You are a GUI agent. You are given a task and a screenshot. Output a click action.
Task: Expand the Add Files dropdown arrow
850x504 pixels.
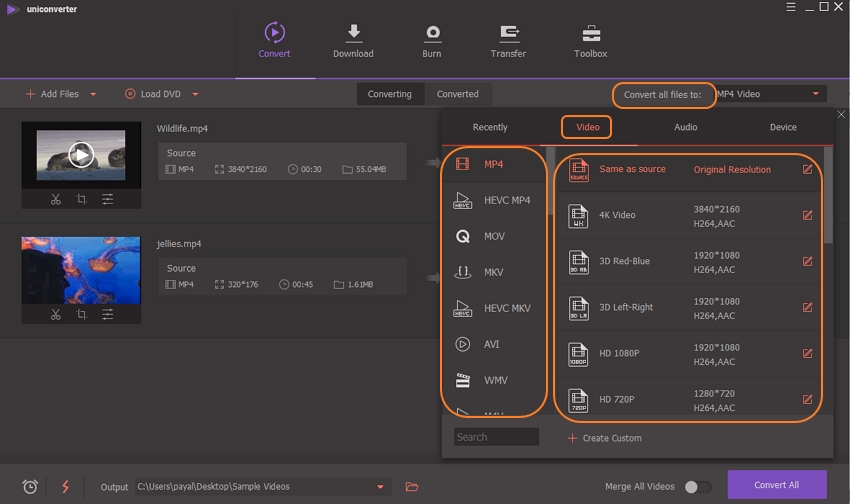93,94
